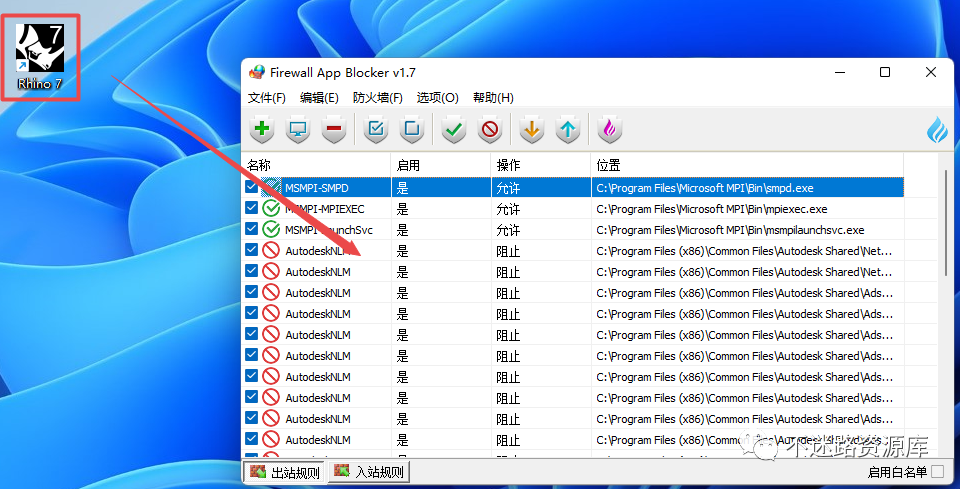Image resolution: width=960 pixels, height=489 pixels.
Task: Sort by the 启用 column header
Action: 441,165
